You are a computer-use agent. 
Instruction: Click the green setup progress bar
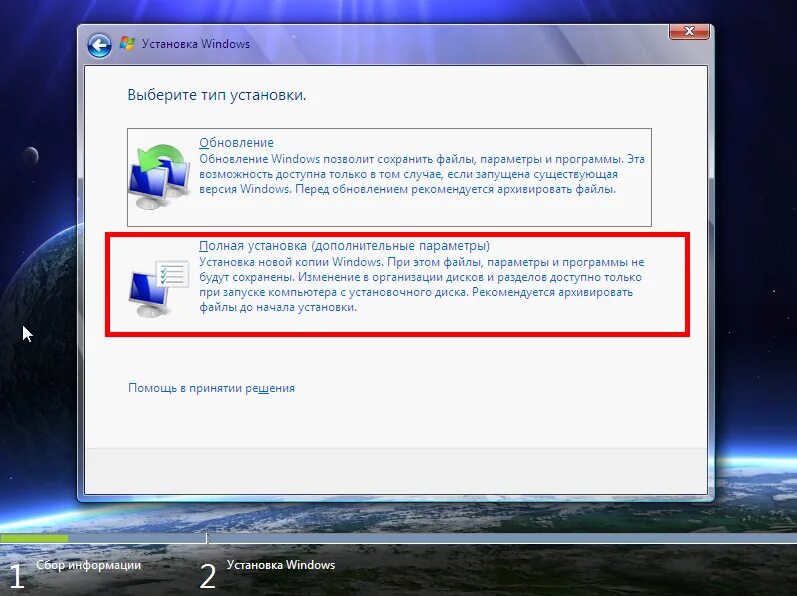click(x=34, y=538)
